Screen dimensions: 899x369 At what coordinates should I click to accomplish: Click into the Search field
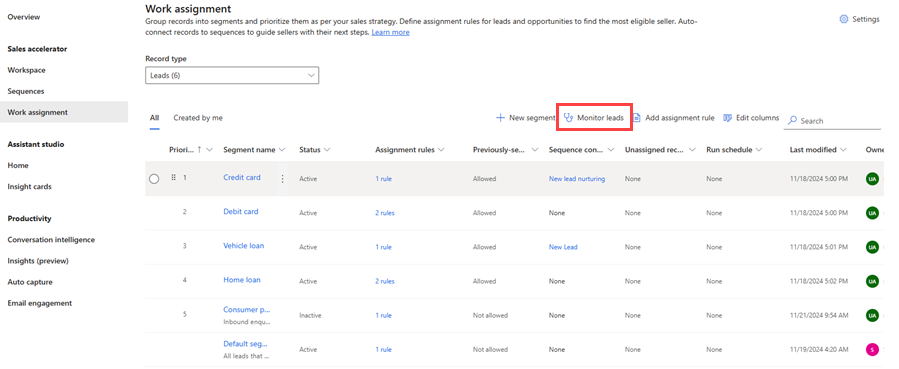[x=832, y=121]
